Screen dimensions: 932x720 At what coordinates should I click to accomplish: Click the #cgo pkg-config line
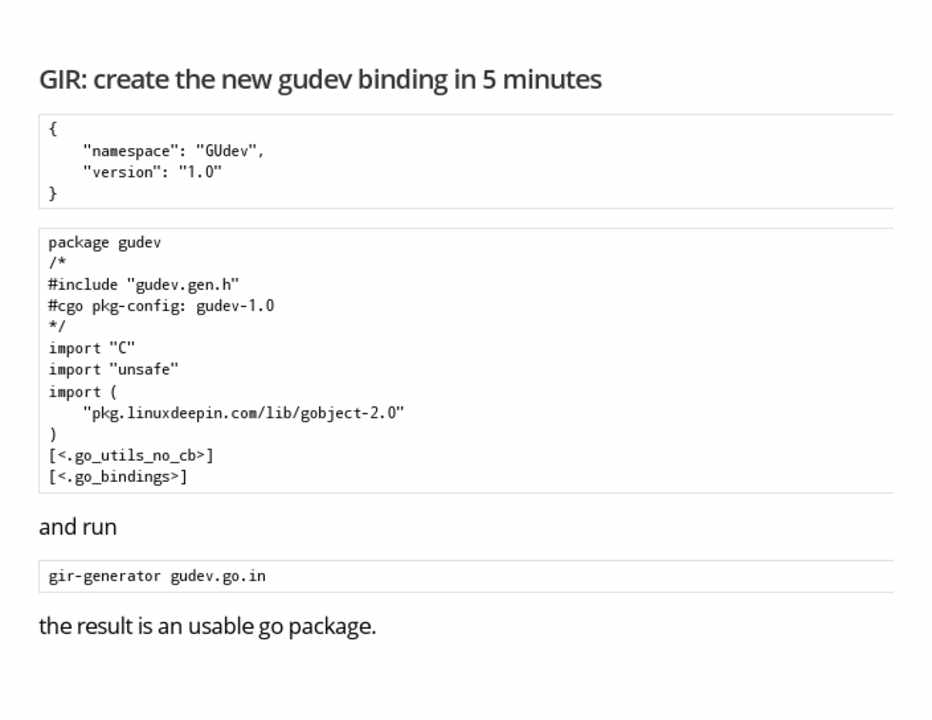click(161, 306)
